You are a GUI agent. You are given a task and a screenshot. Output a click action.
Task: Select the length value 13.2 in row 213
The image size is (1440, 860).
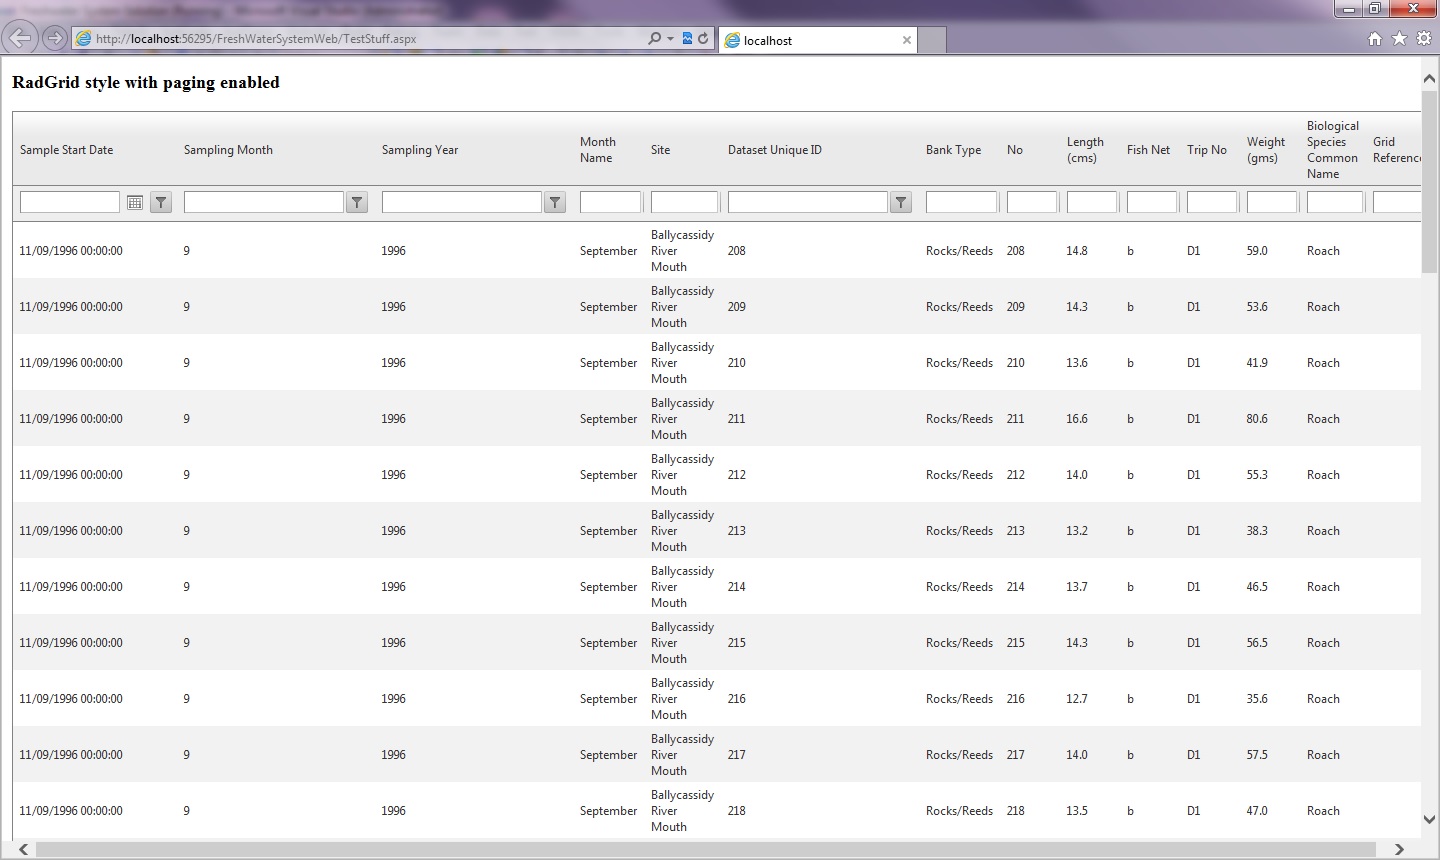(x=1077, y=531)
